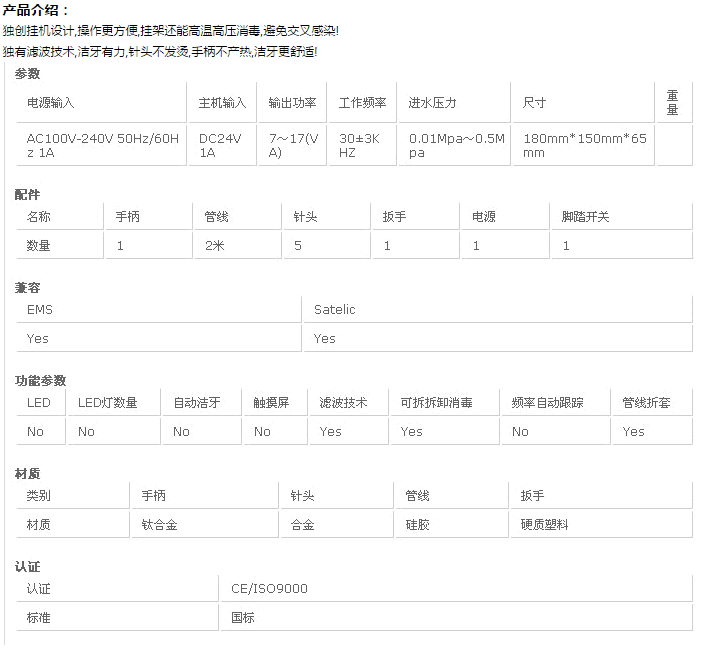Select the 钛合金 material cell
The width and height of the screenshot is (713, 661).
tap(205, 525)
